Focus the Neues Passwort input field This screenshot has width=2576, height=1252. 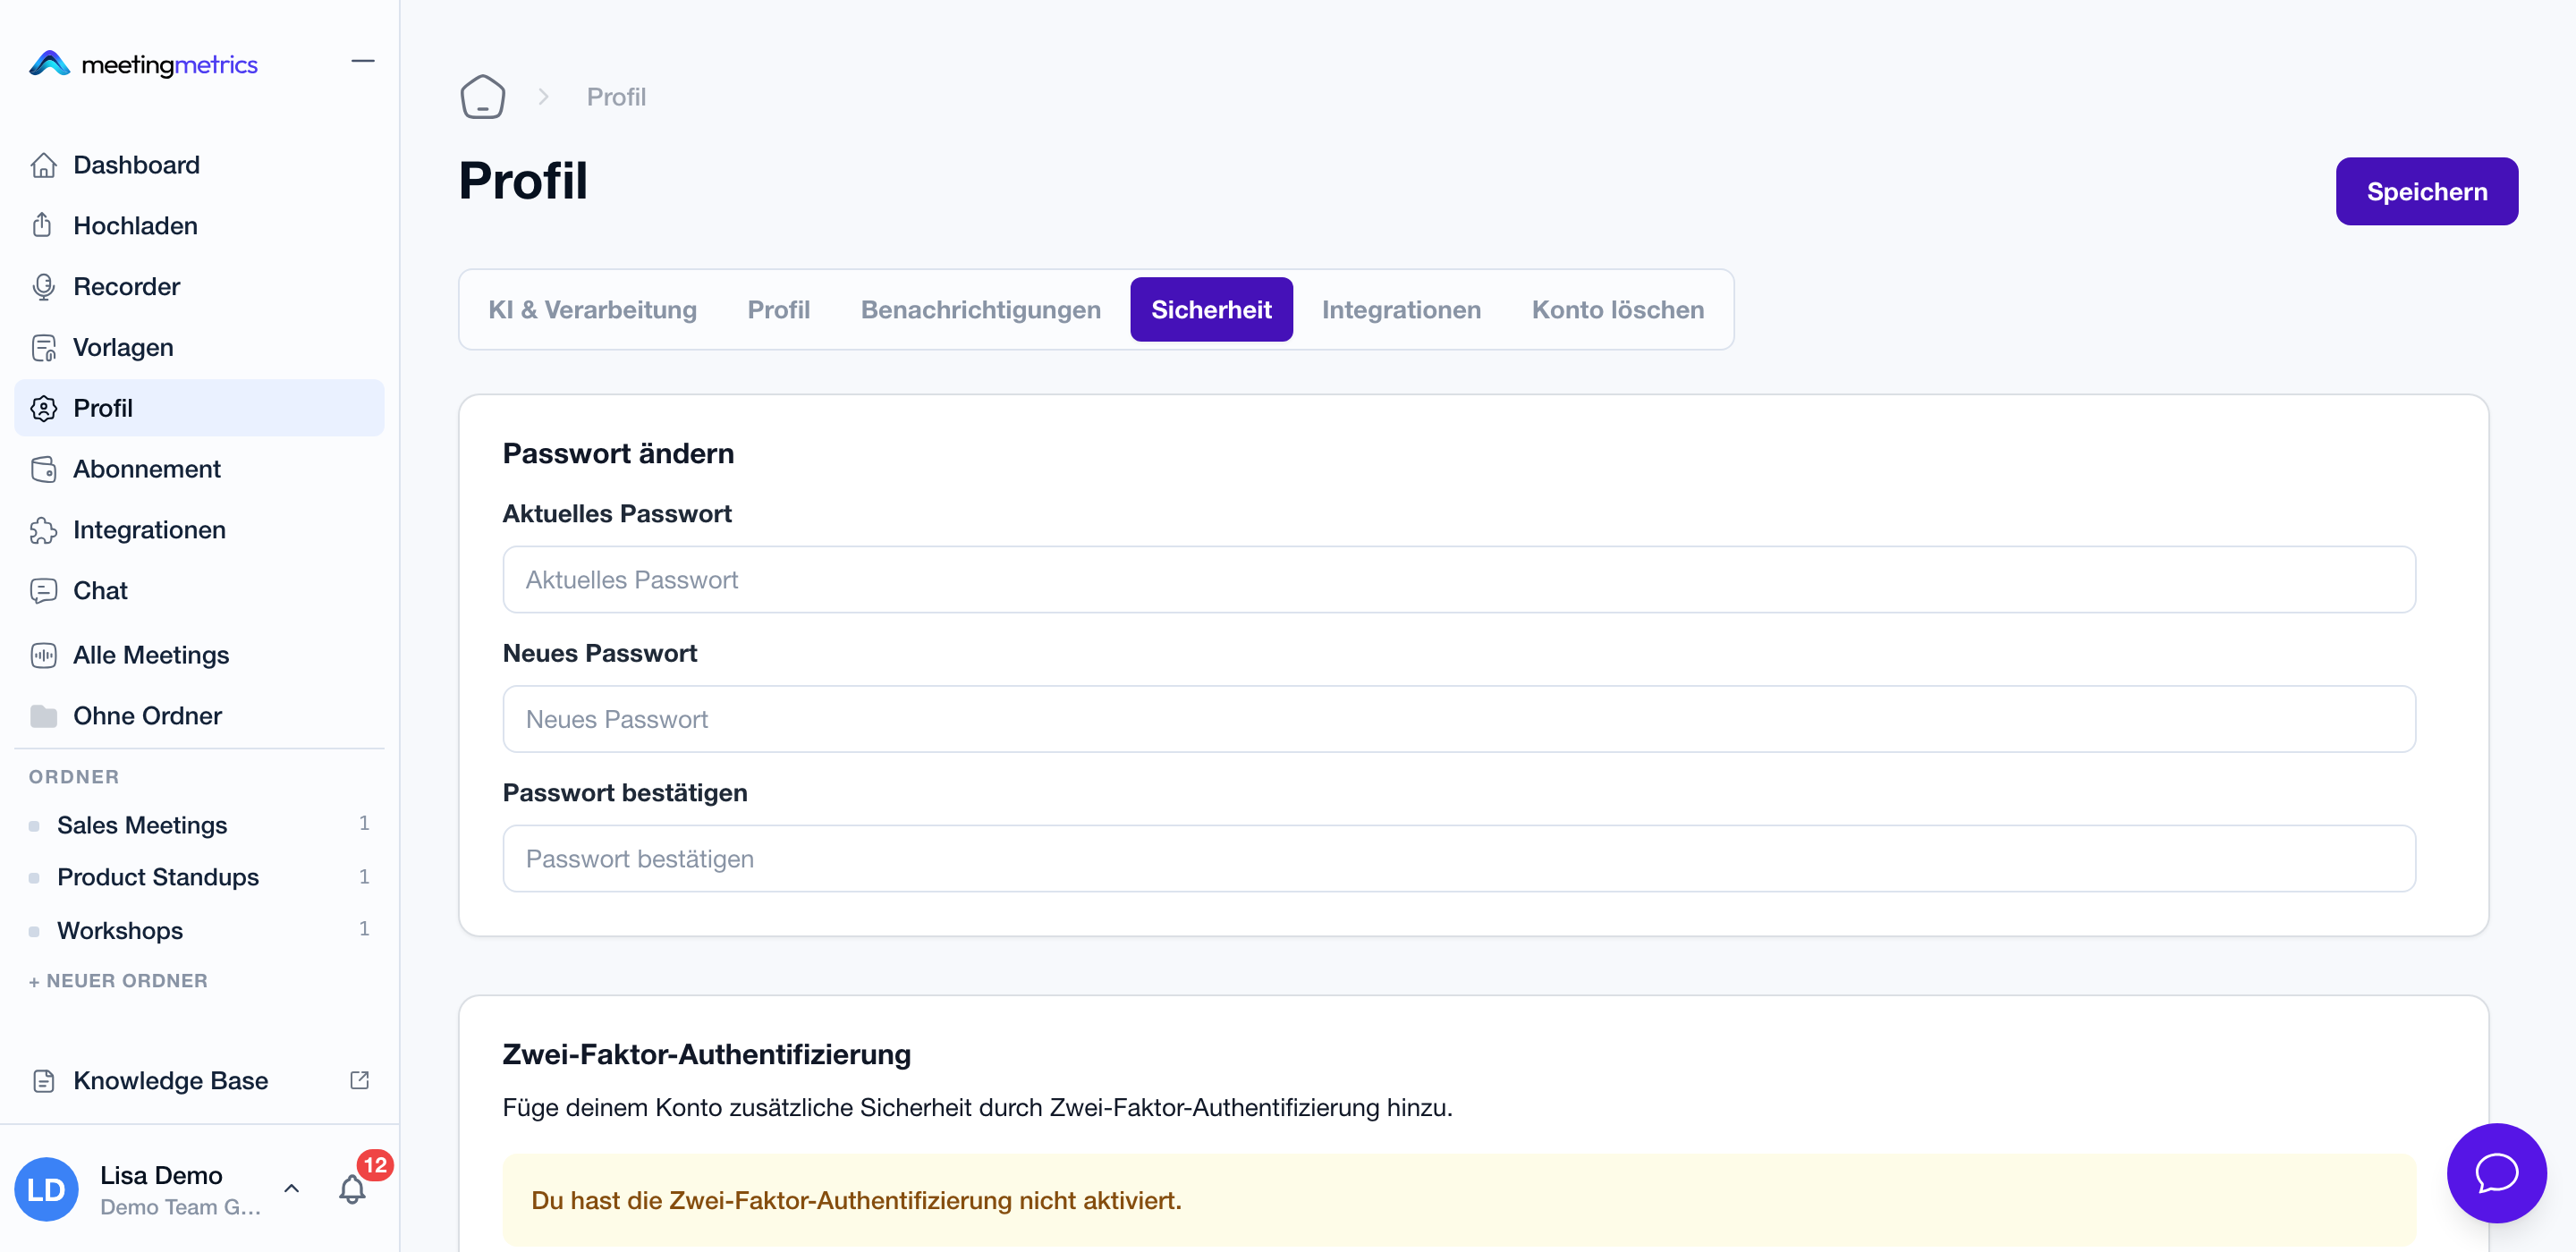(x=1459, y=720)
